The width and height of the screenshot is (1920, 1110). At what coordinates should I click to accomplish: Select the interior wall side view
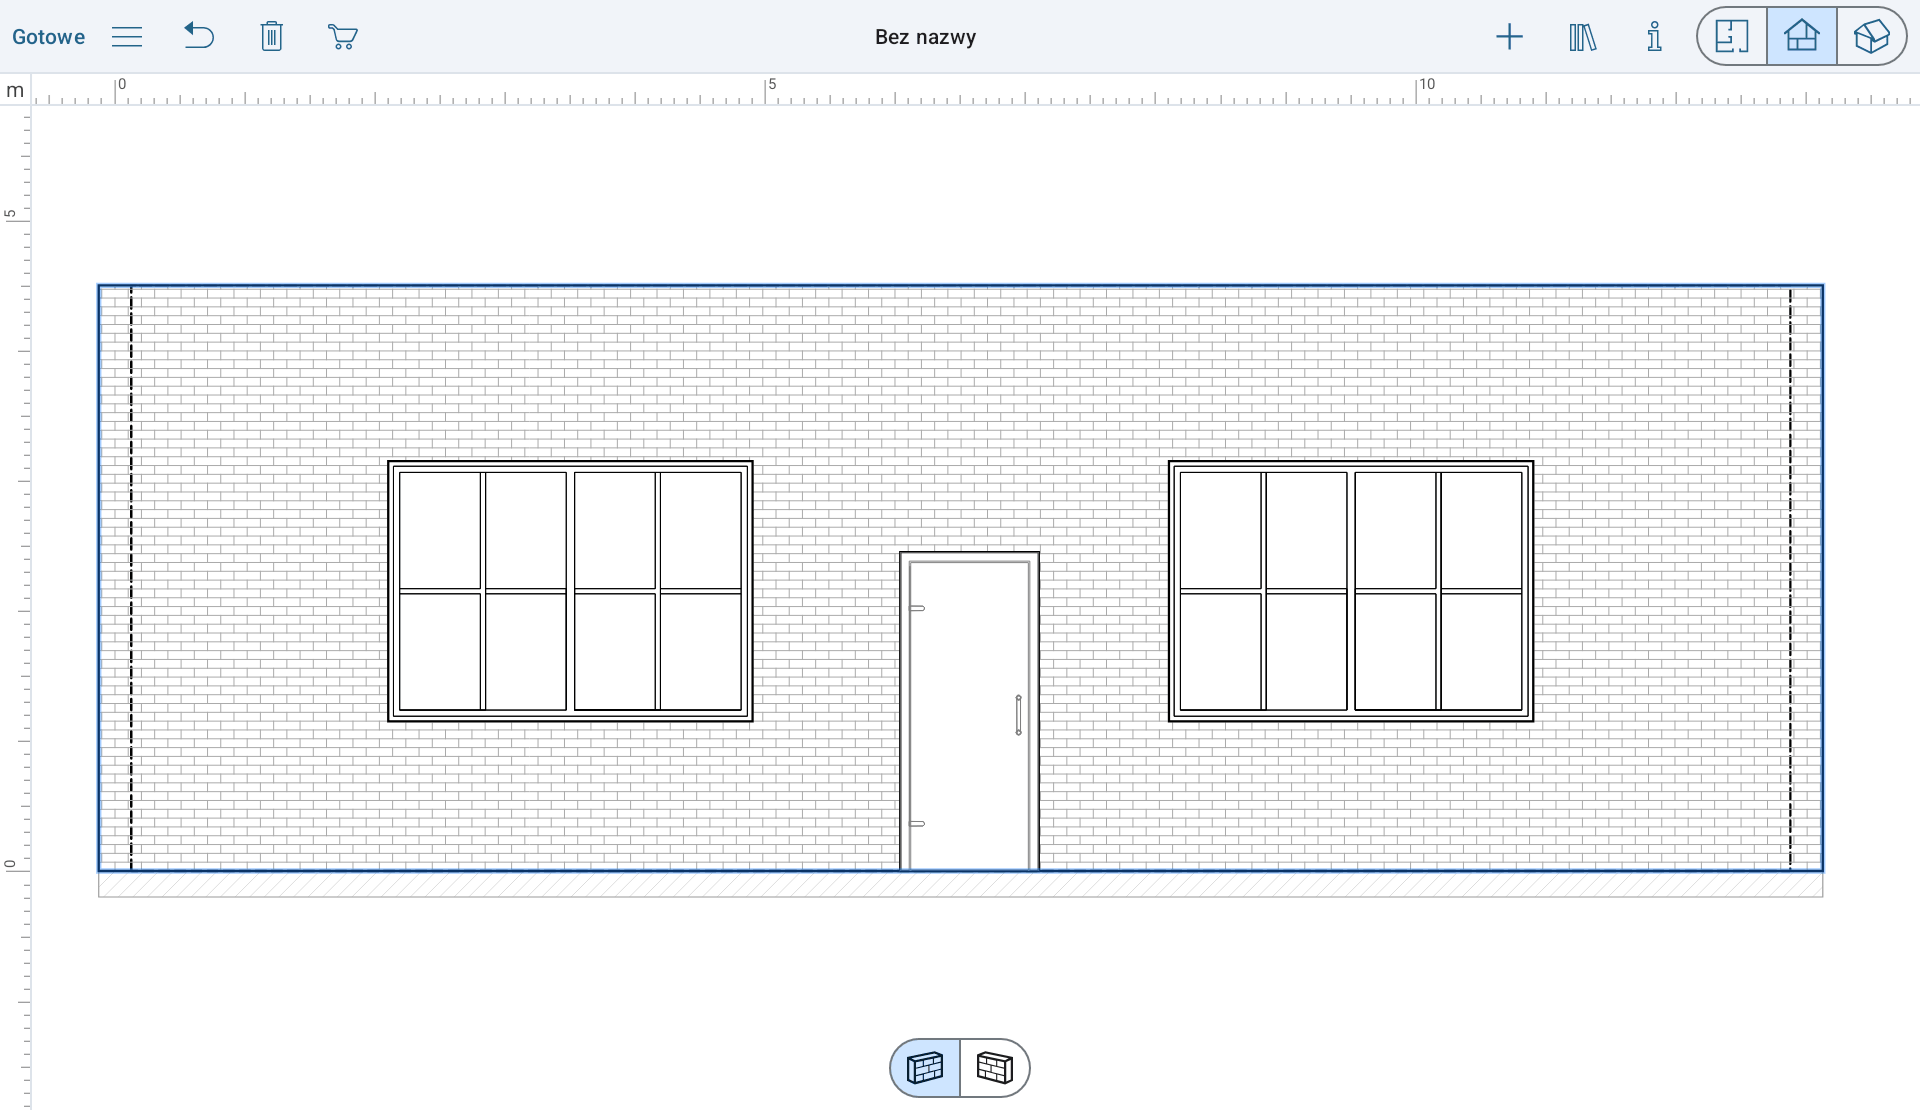pos(995,1068)
